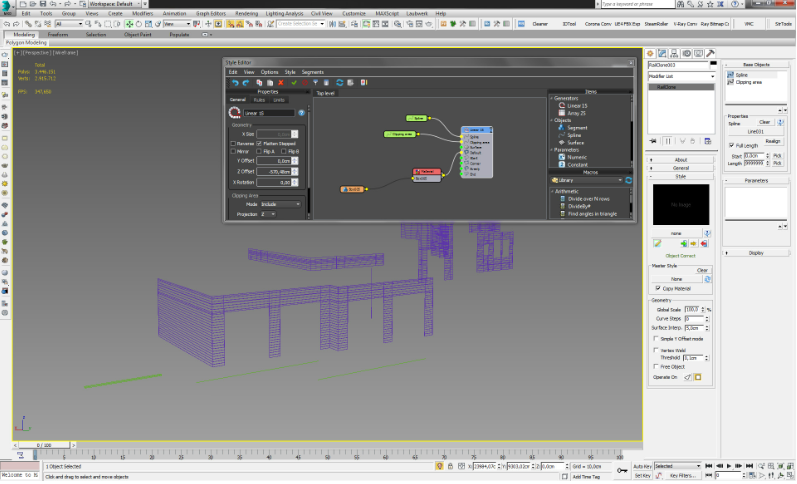Click the Go to End playback button
The width and height of the screenshot is (797, 484).
pos(749,466)
